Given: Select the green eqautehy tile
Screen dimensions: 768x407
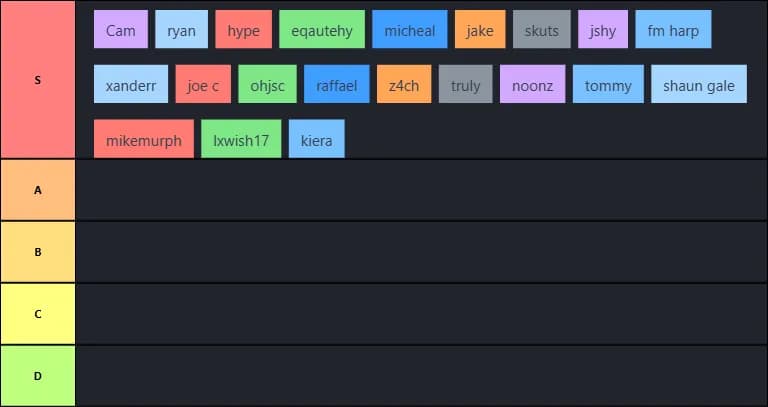Looking at the screenshot, I should (x=322, y=30).
